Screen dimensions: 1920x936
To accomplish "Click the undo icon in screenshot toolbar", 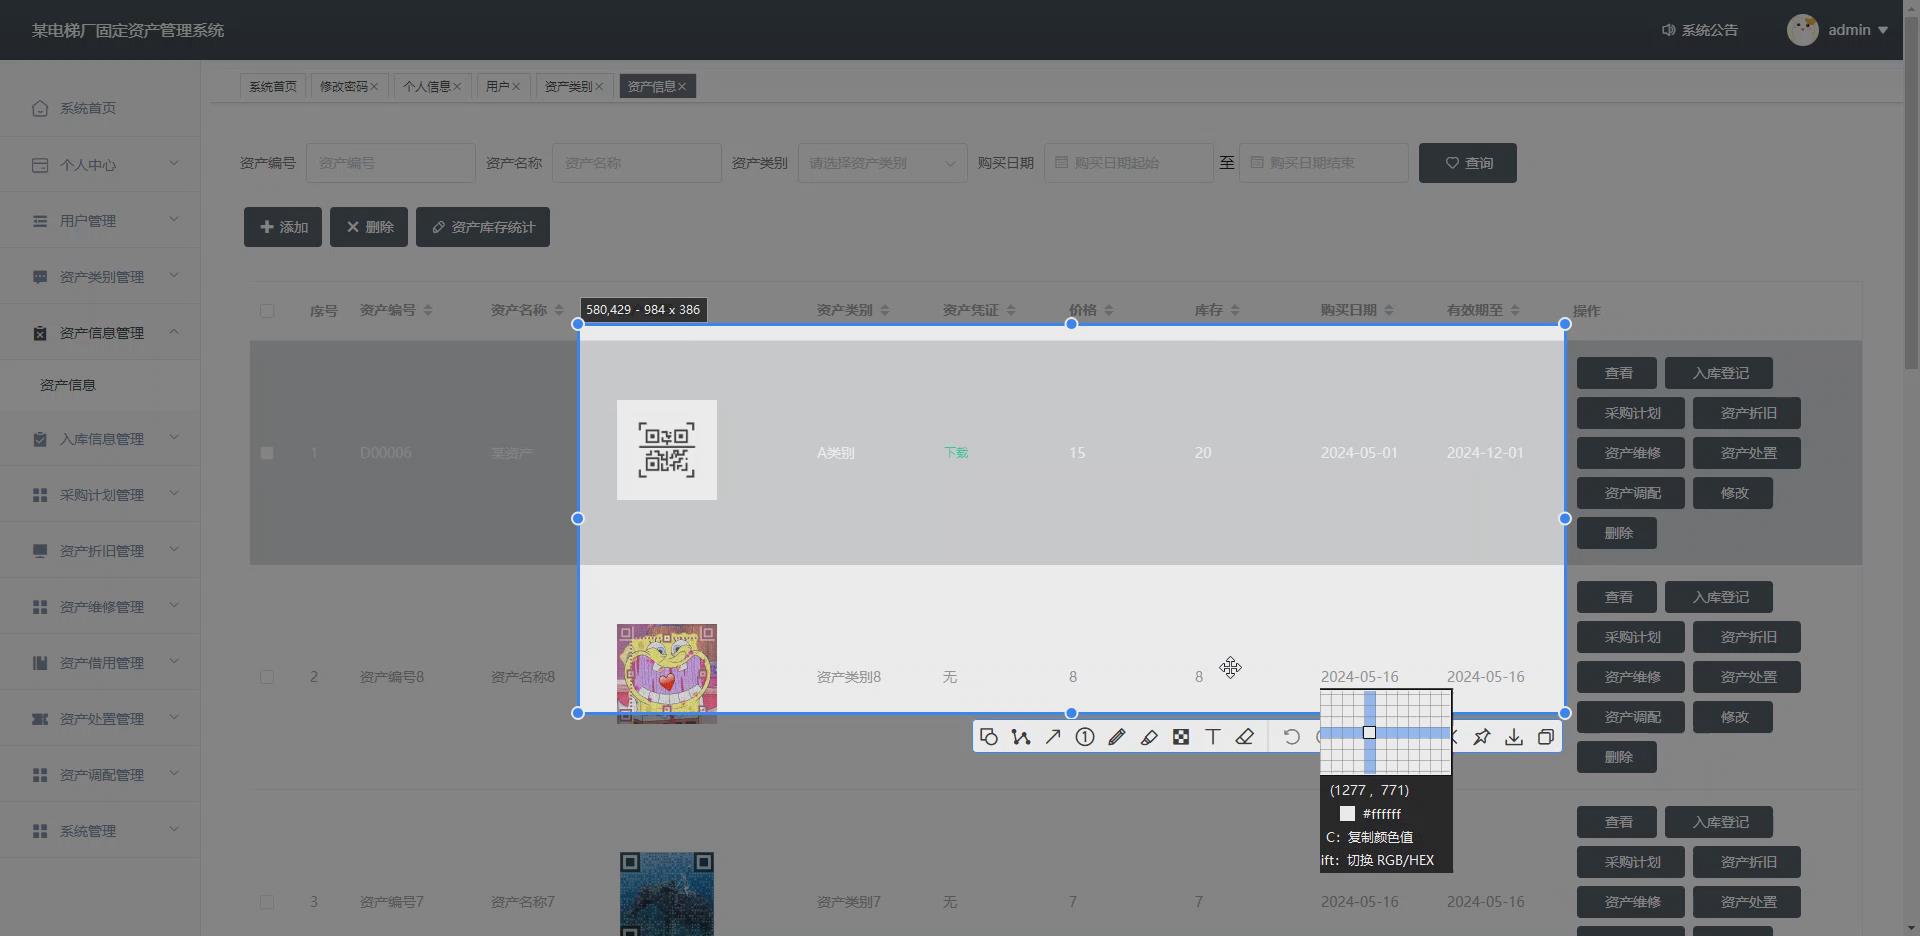I will (1292, 737).
